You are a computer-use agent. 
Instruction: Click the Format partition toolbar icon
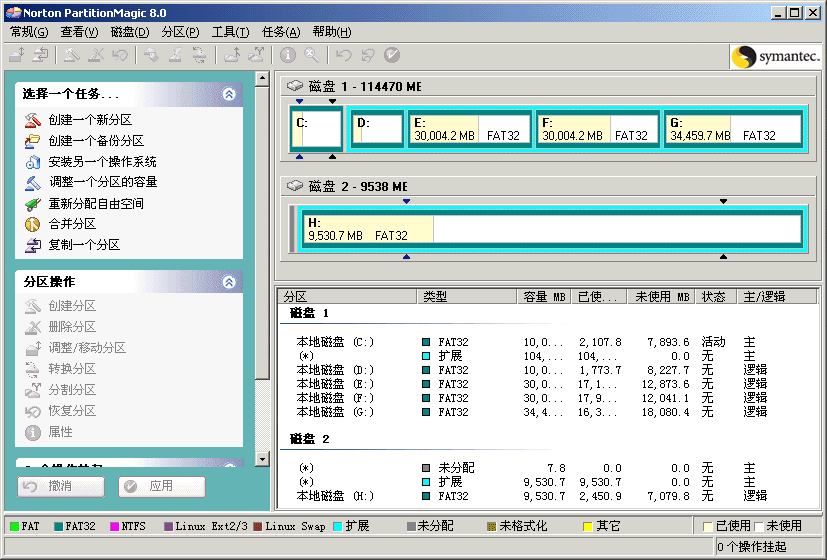pos(175,55)
